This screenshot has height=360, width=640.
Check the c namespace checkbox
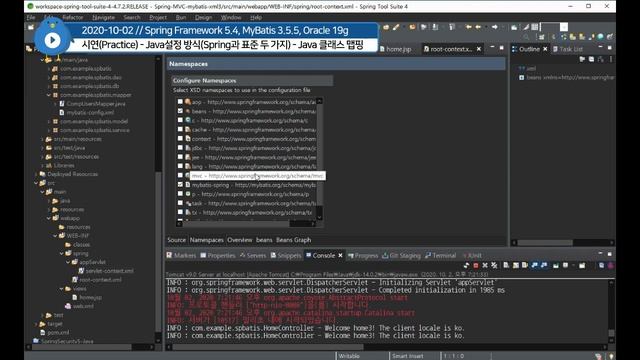180,120
